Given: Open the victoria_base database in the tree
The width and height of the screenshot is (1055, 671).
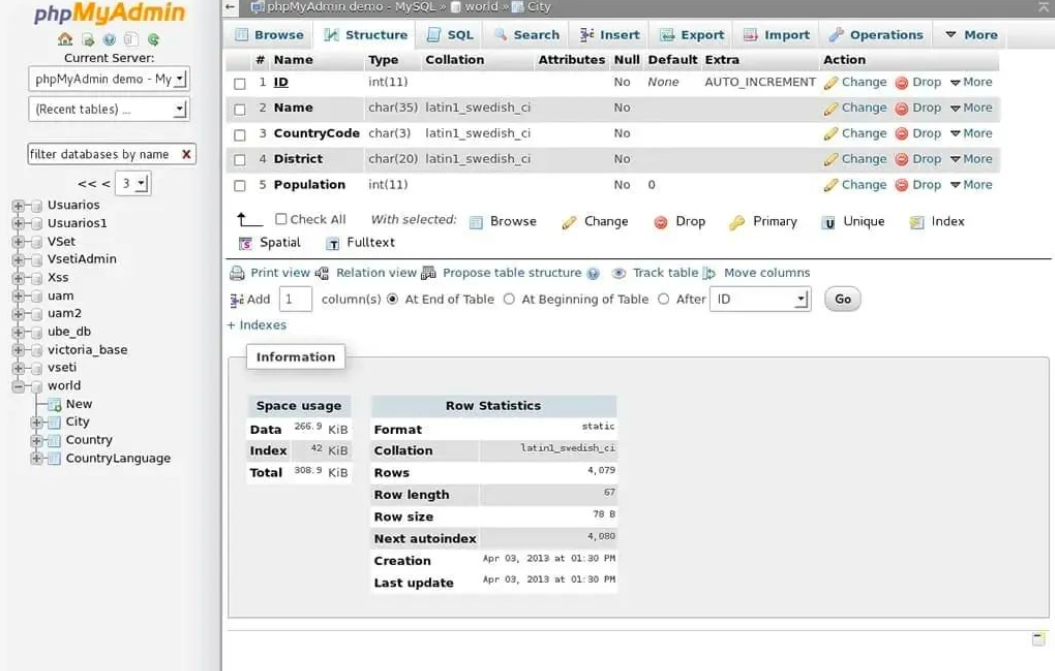Looking at the screenshot, I should pyautogui.click(x=87, y=350).
